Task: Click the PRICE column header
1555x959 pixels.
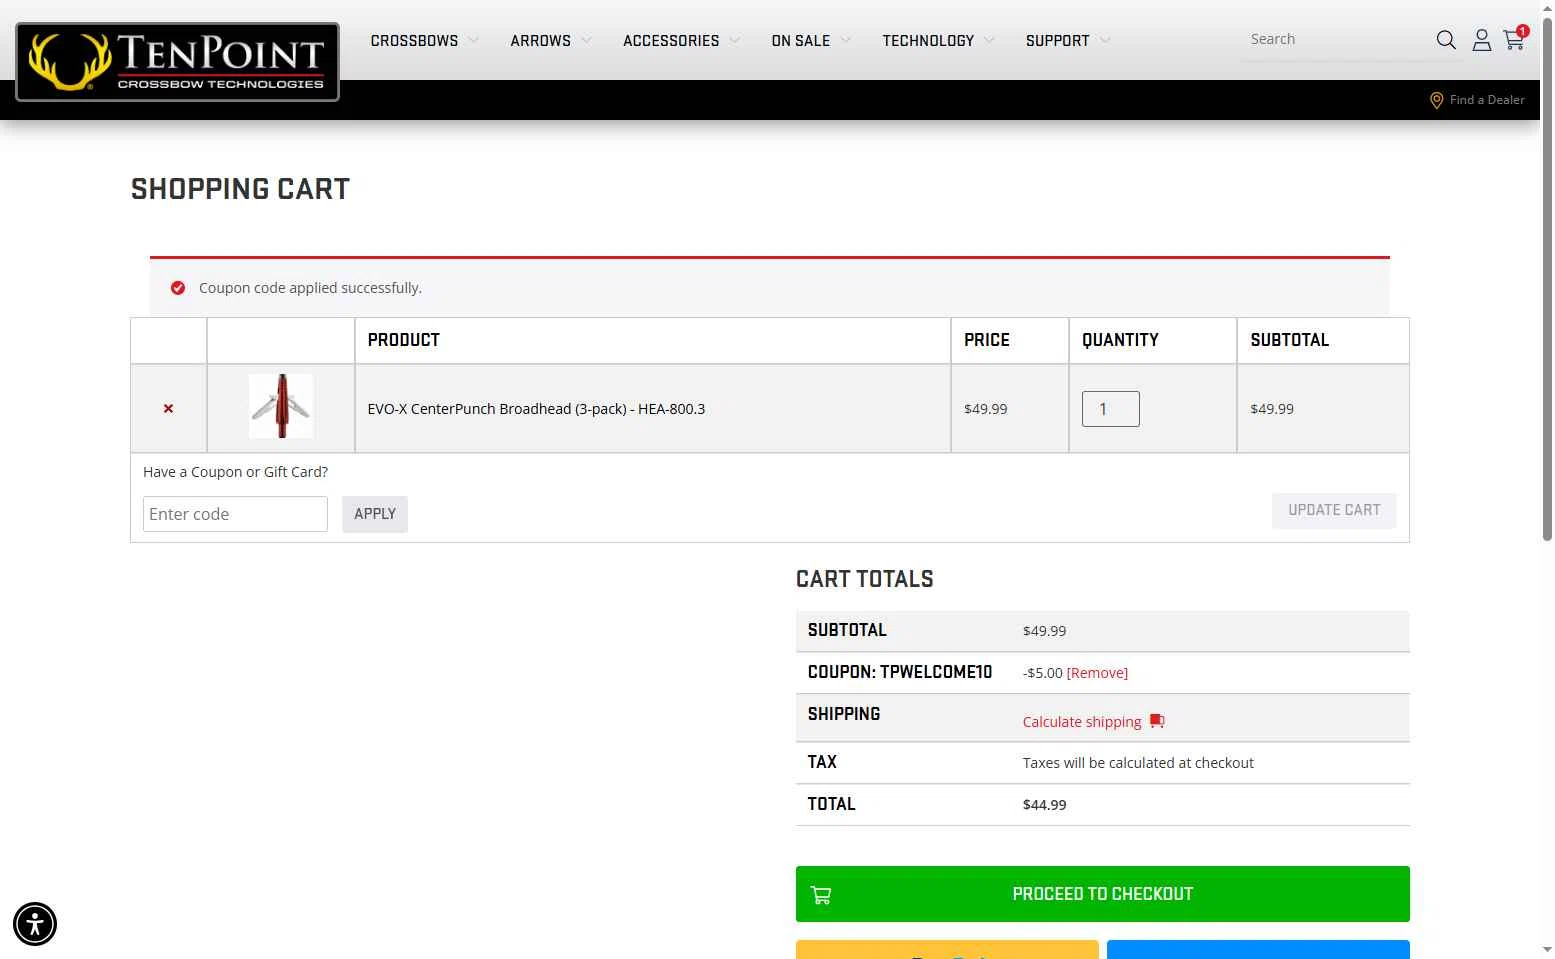Action: pos(986,340)
